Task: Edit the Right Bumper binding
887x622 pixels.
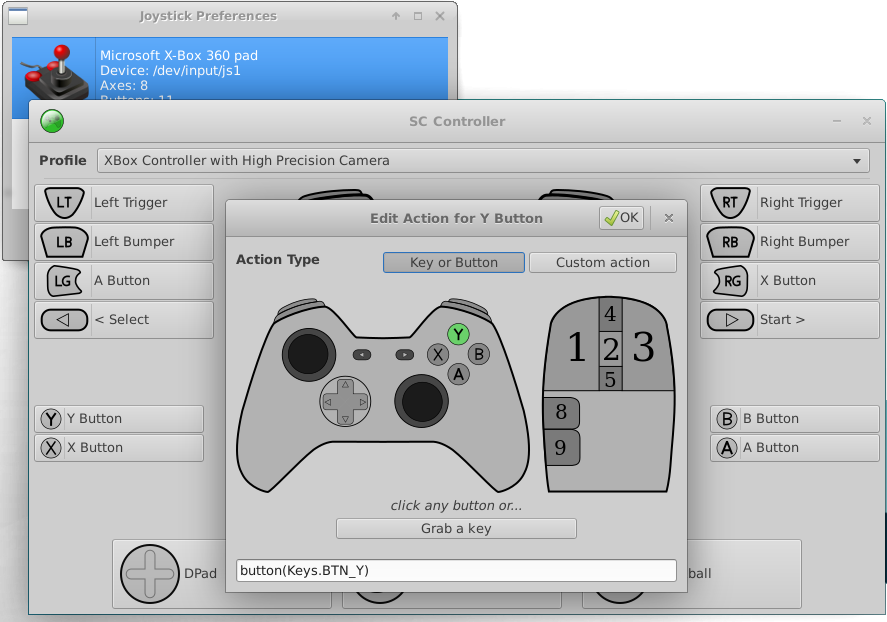Action: click(792, 241)
